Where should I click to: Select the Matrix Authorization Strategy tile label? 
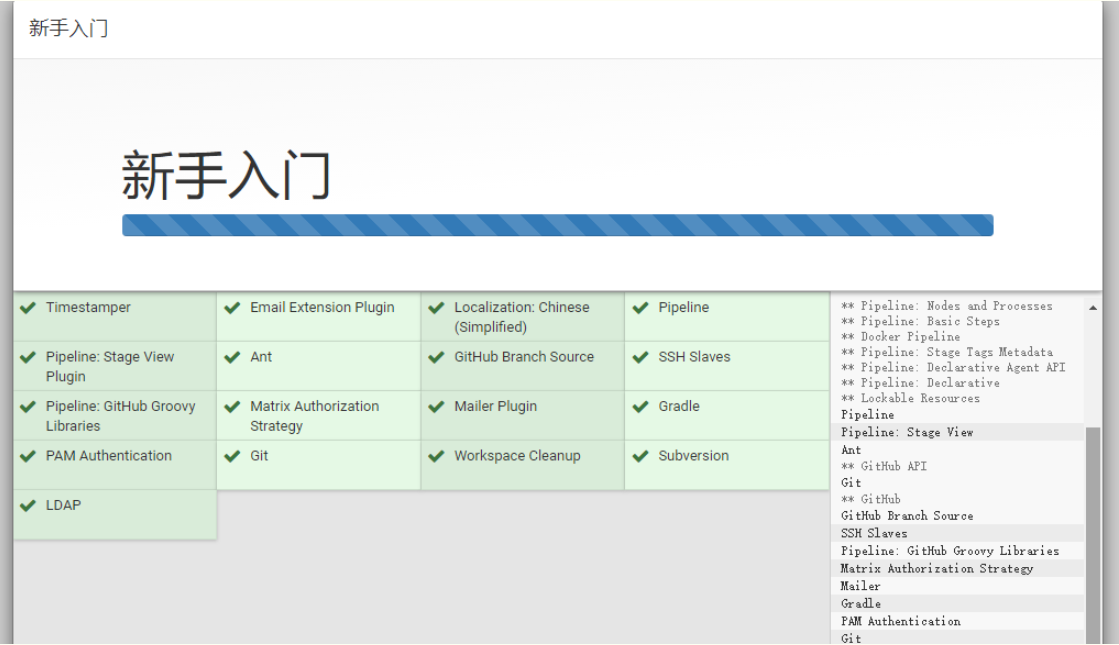pyautogui.click(x=315, y=416)
